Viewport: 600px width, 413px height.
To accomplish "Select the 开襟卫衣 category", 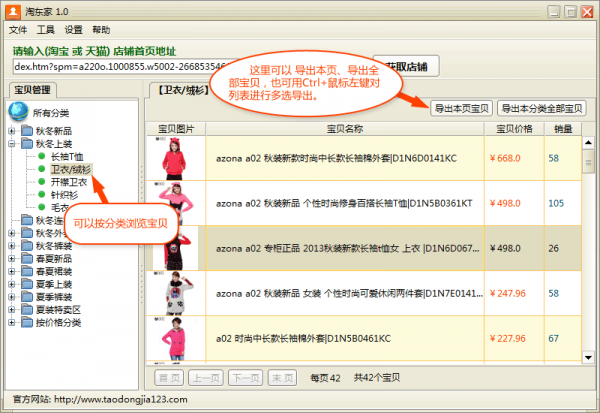I will point(69,182).
